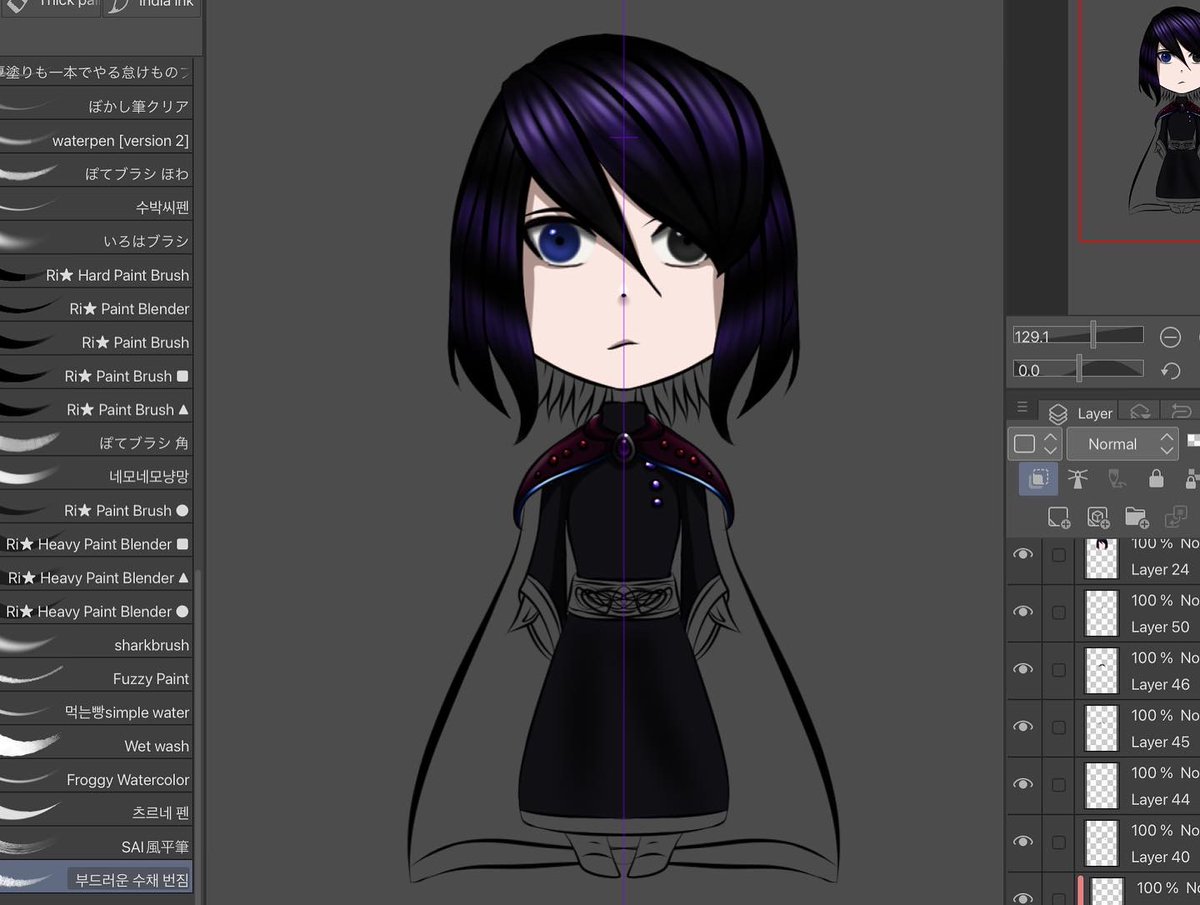Open the search layer tab icon
This screenshot has height=905, width=1200.
click(1139, 412)
